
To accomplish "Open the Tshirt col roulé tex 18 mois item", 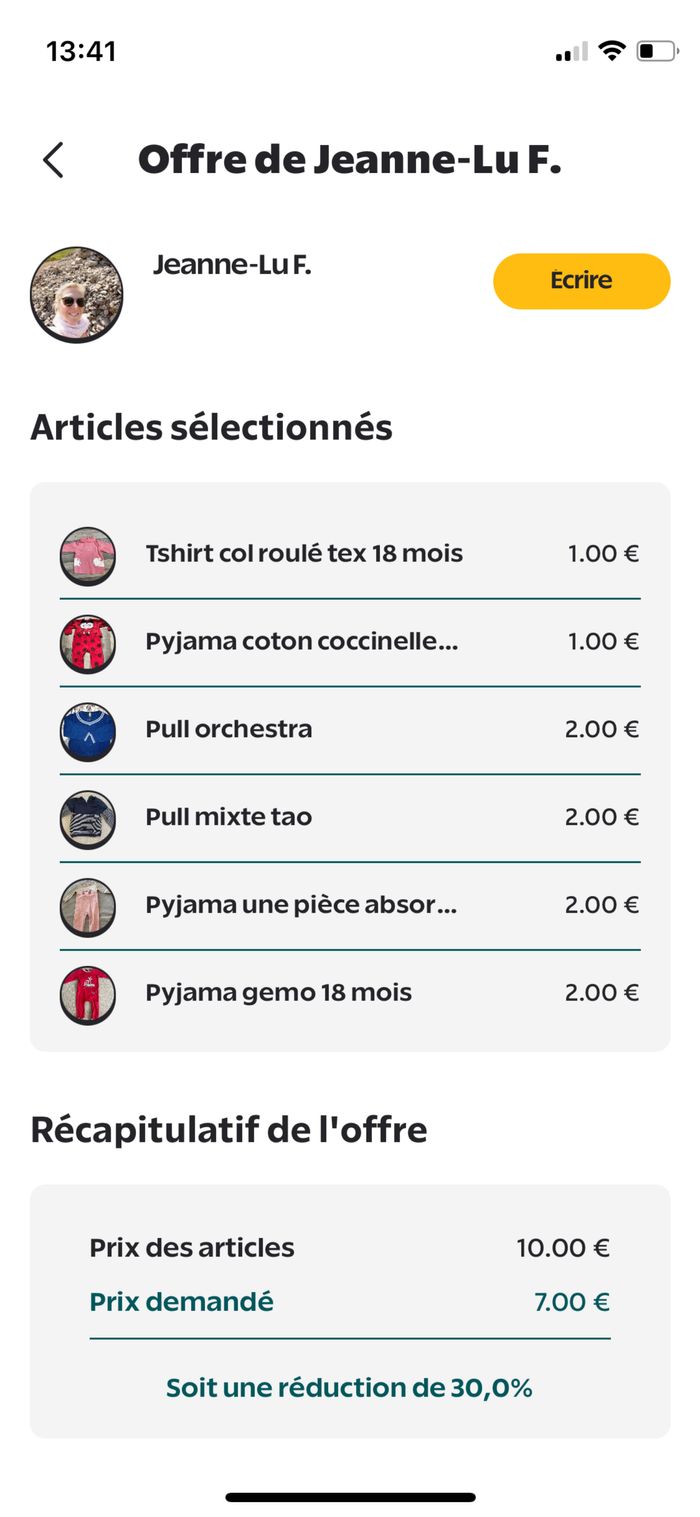I will coord(304,554).
